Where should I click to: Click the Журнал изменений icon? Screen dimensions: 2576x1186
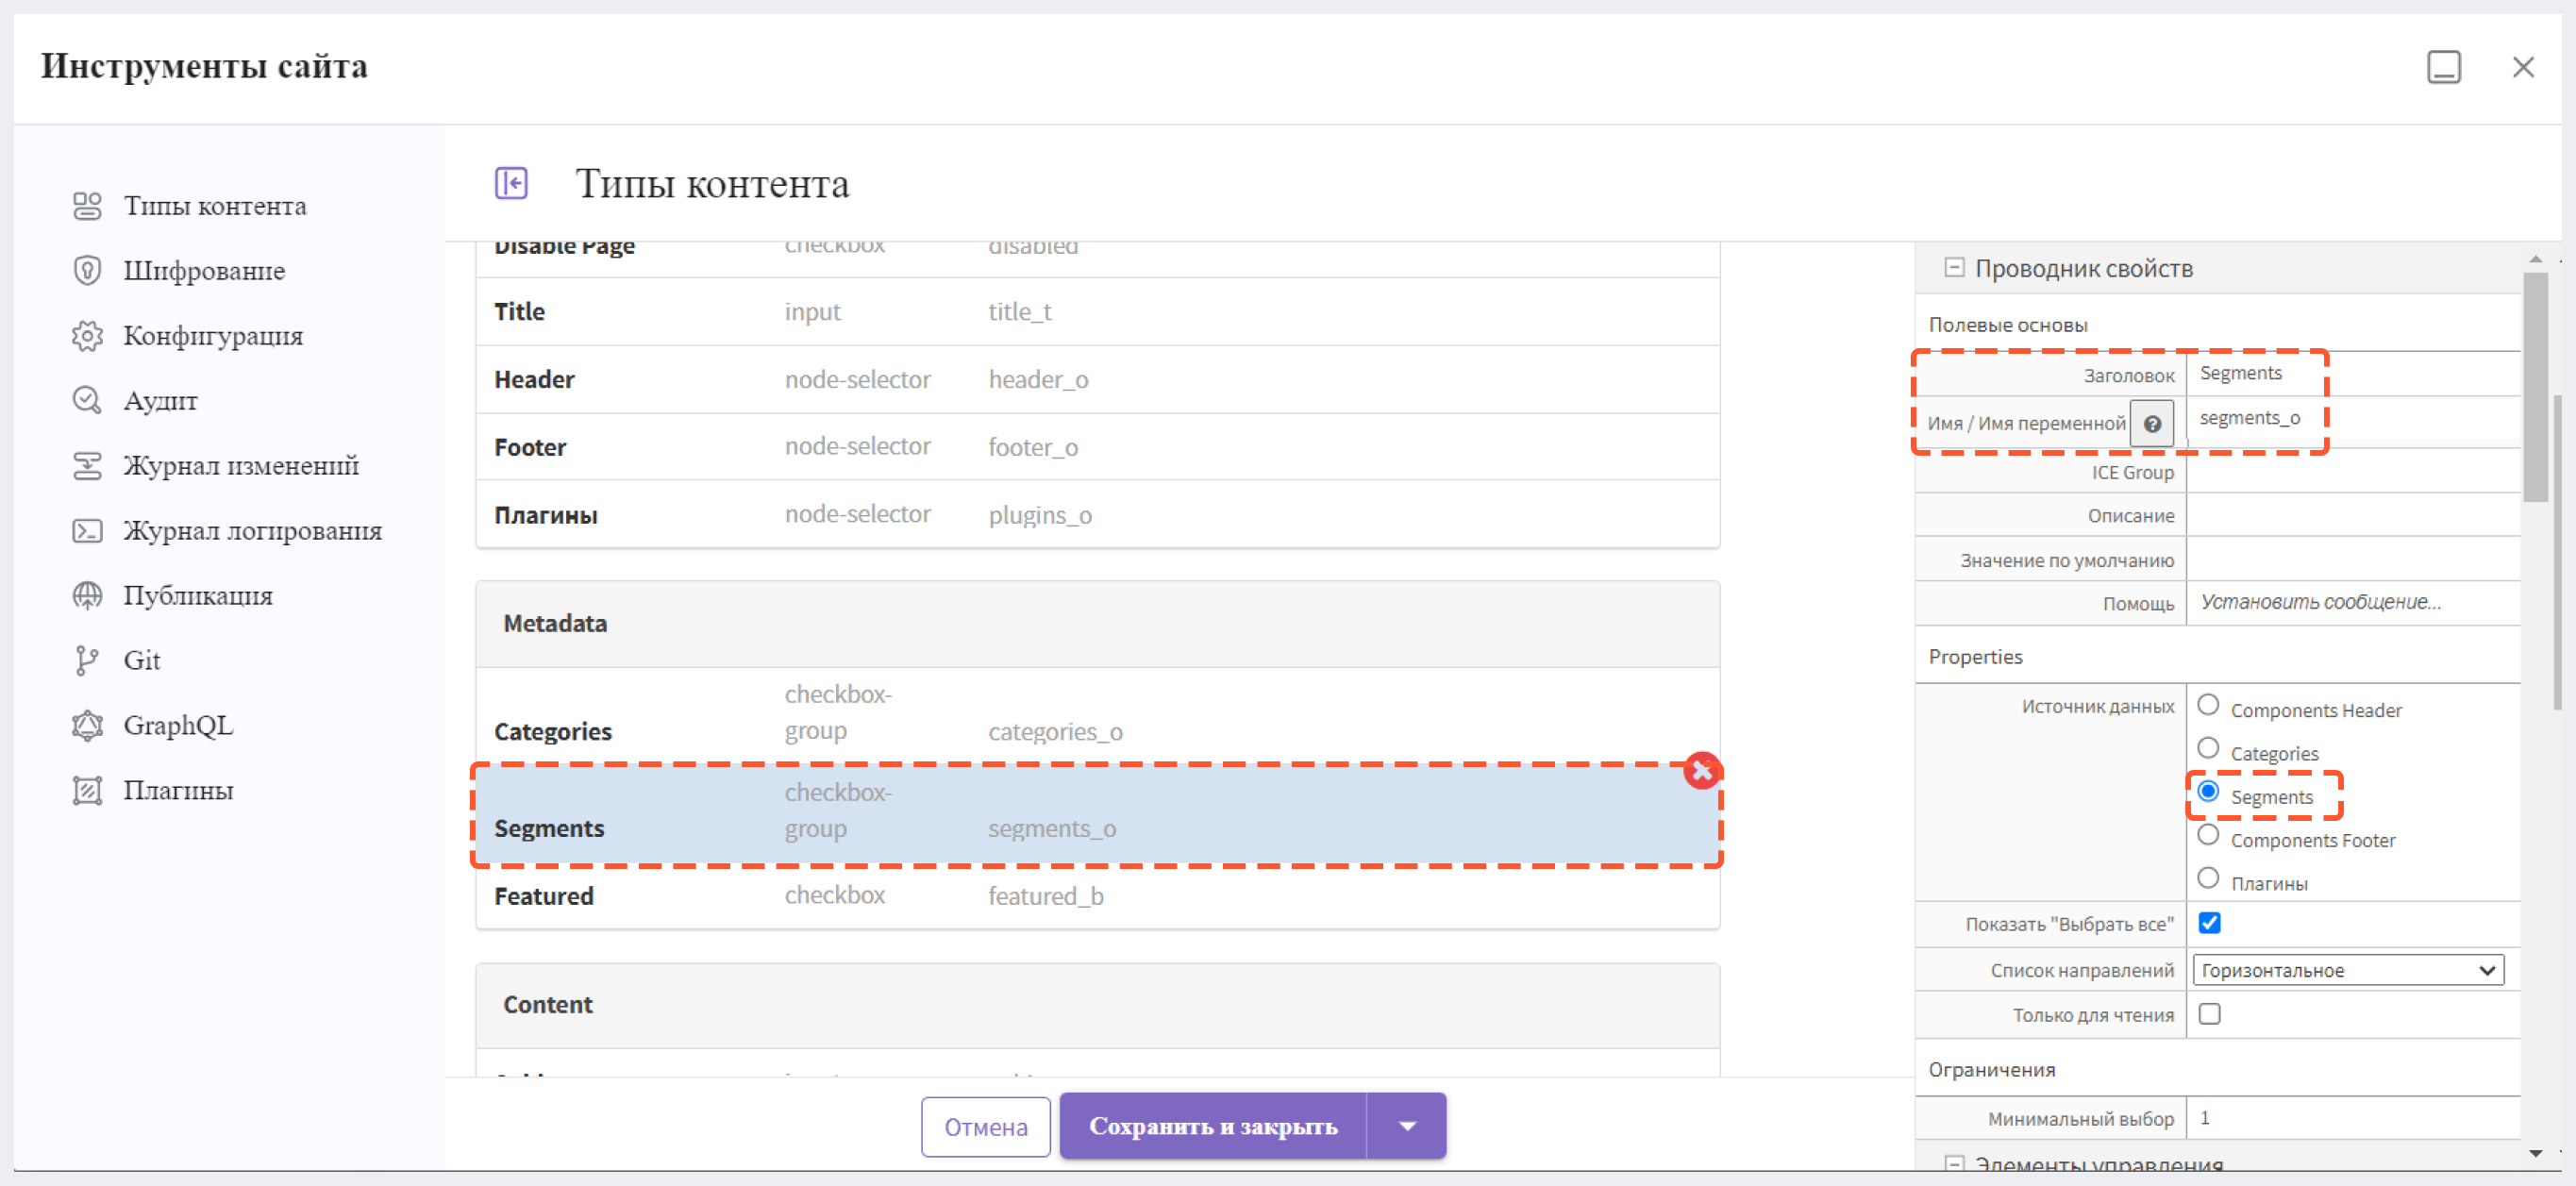click(x=87, y=466)
